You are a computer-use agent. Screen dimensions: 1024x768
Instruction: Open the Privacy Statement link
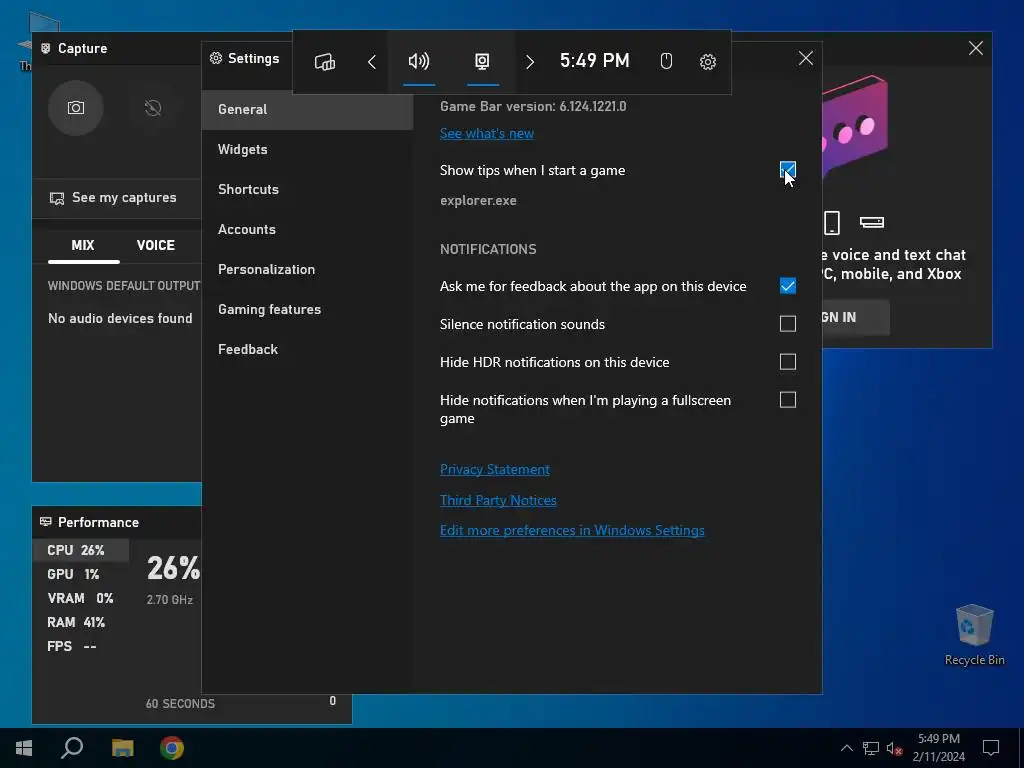pyautogui.click(x=494, y=470)
